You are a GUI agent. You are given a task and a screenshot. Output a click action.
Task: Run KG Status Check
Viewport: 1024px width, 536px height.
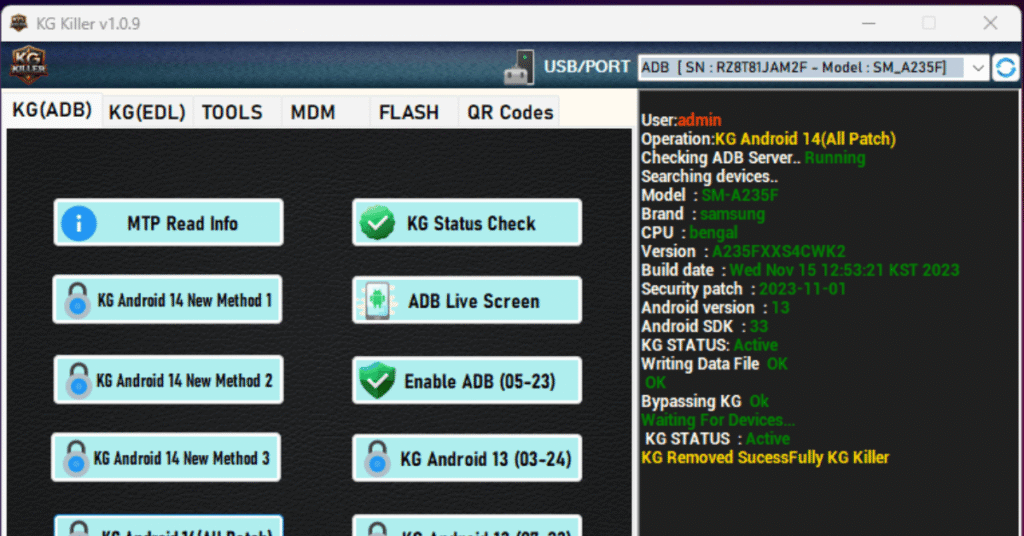[467, 223]
